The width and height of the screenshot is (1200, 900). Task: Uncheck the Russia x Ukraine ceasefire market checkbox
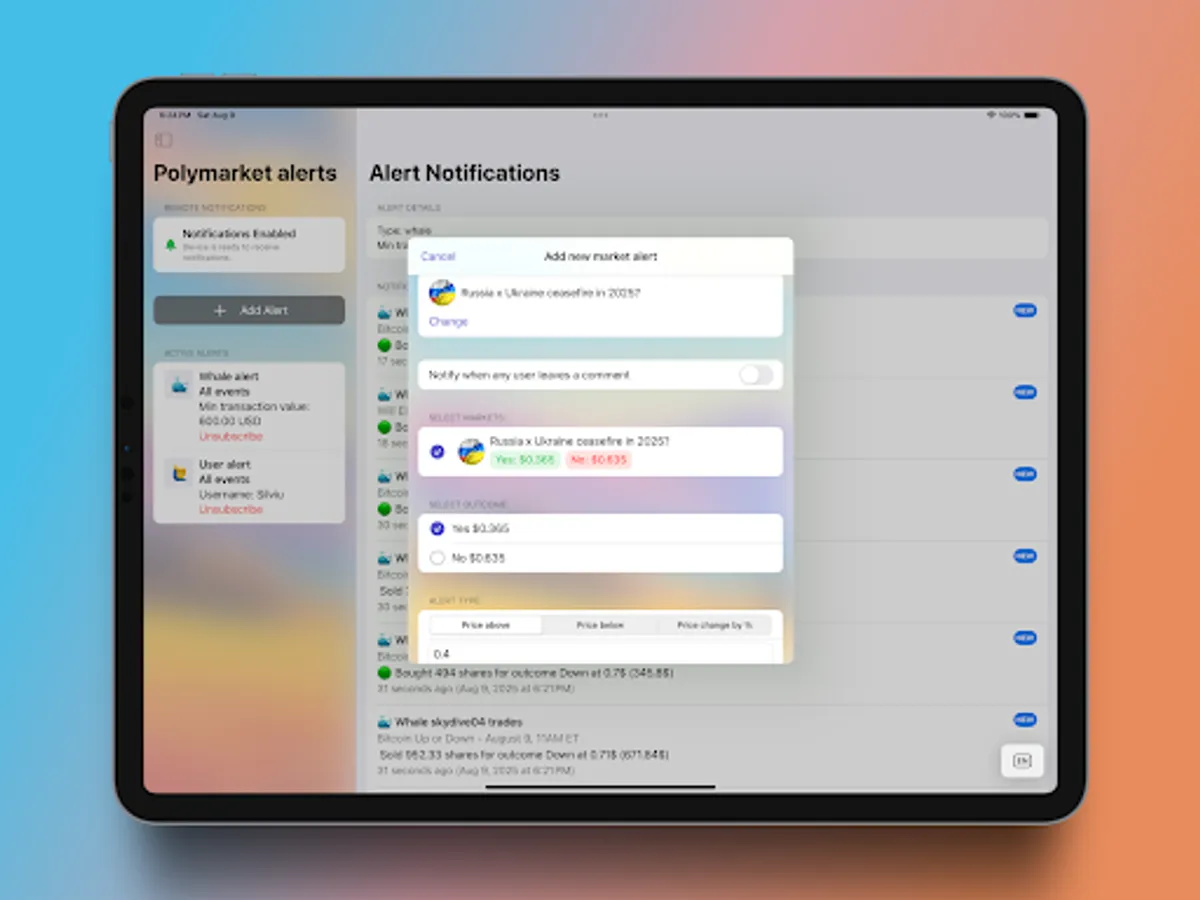coord(436,451)
